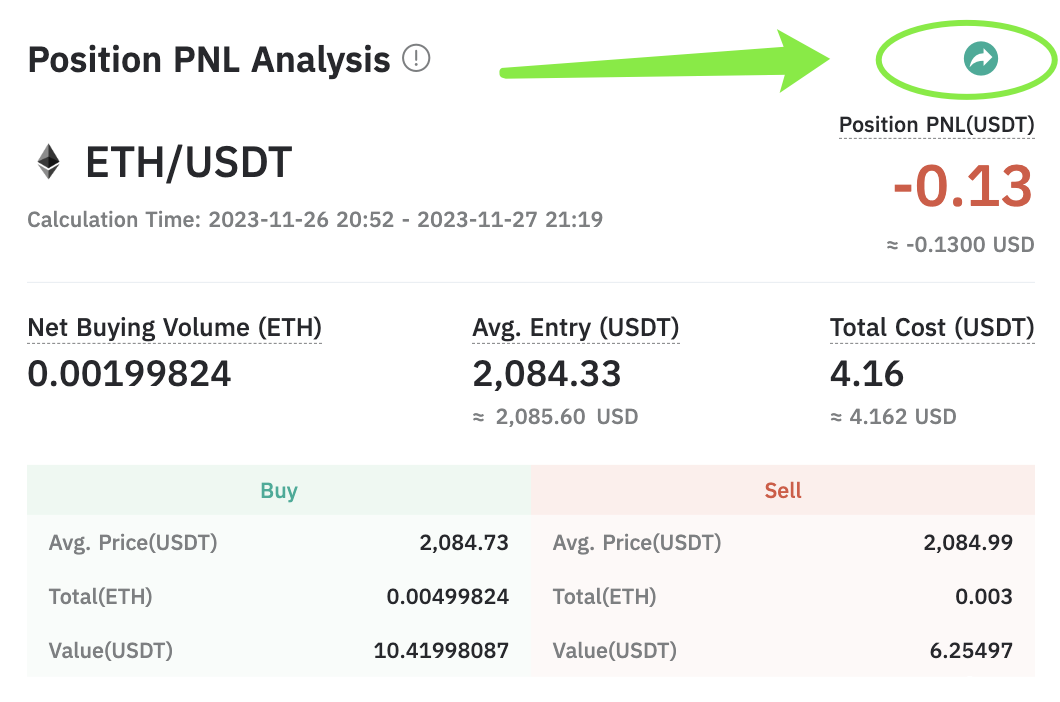Click the 4.16 total cost value
The width and height of the screenshot is (1060, 702).
(867, 374)
